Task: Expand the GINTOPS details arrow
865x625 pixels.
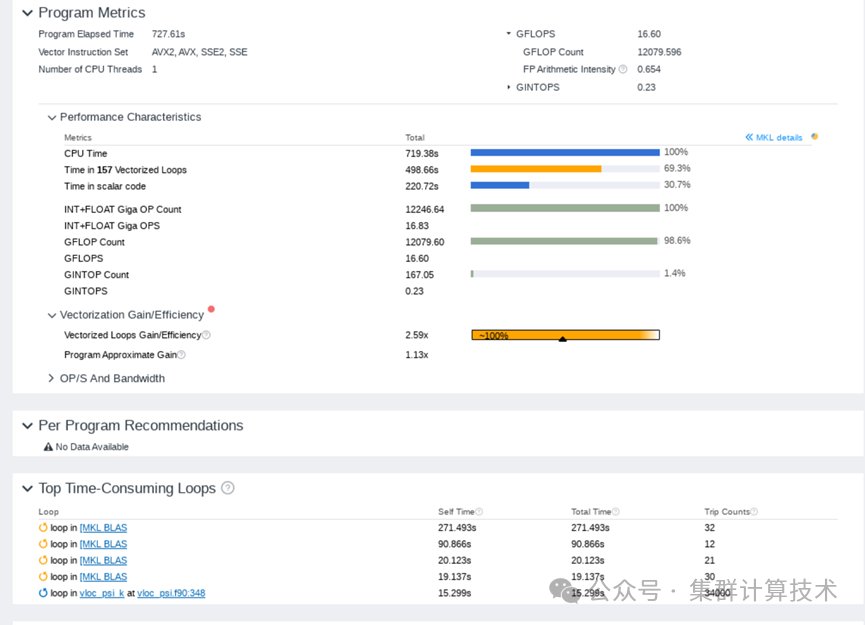Action: tap(510, 87)
